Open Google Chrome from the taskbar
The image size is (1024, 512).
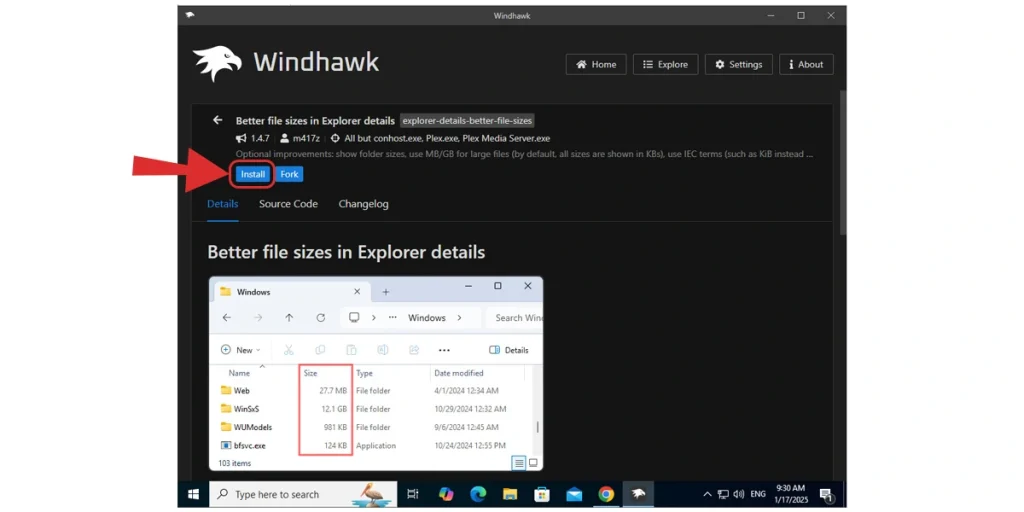click(x=606, y=494)
